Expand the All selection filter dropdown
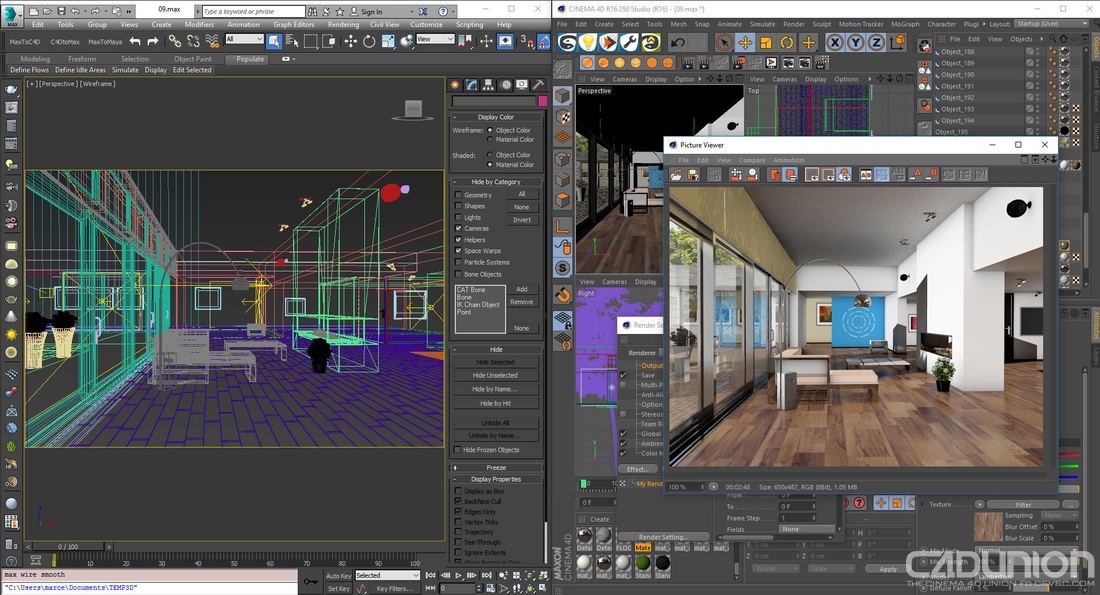Screen dimensions: 1100x595 click(x=244, y=40)
